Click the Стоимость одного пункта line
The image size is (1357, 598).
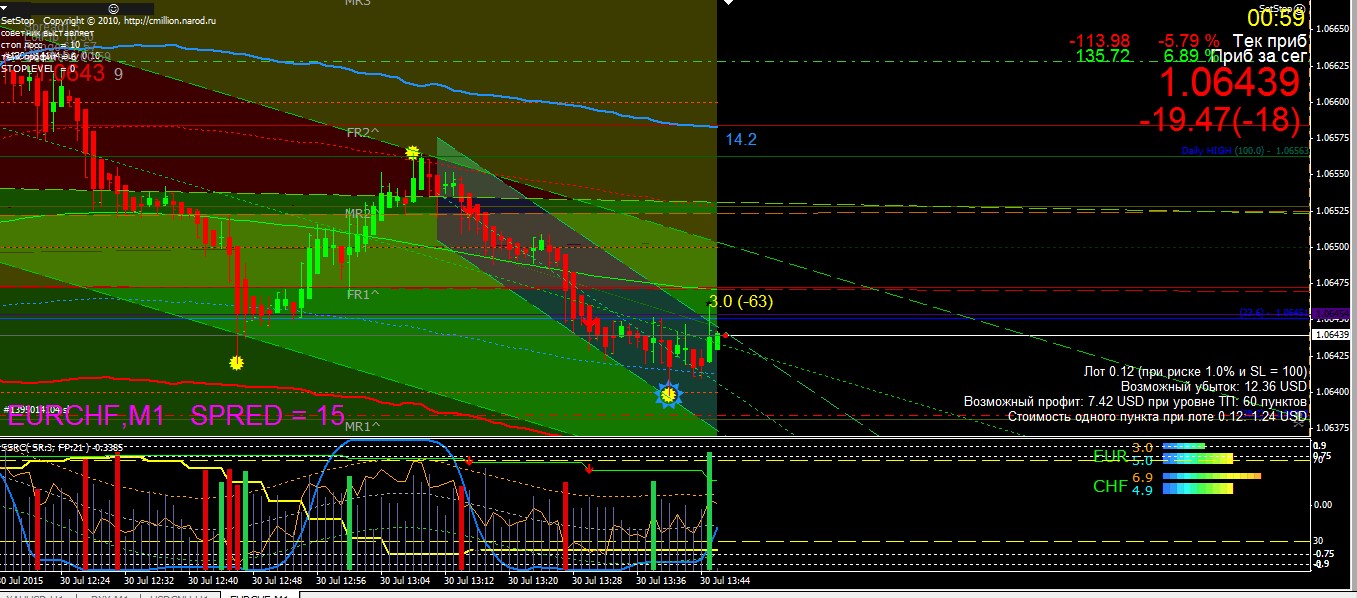1157,416
